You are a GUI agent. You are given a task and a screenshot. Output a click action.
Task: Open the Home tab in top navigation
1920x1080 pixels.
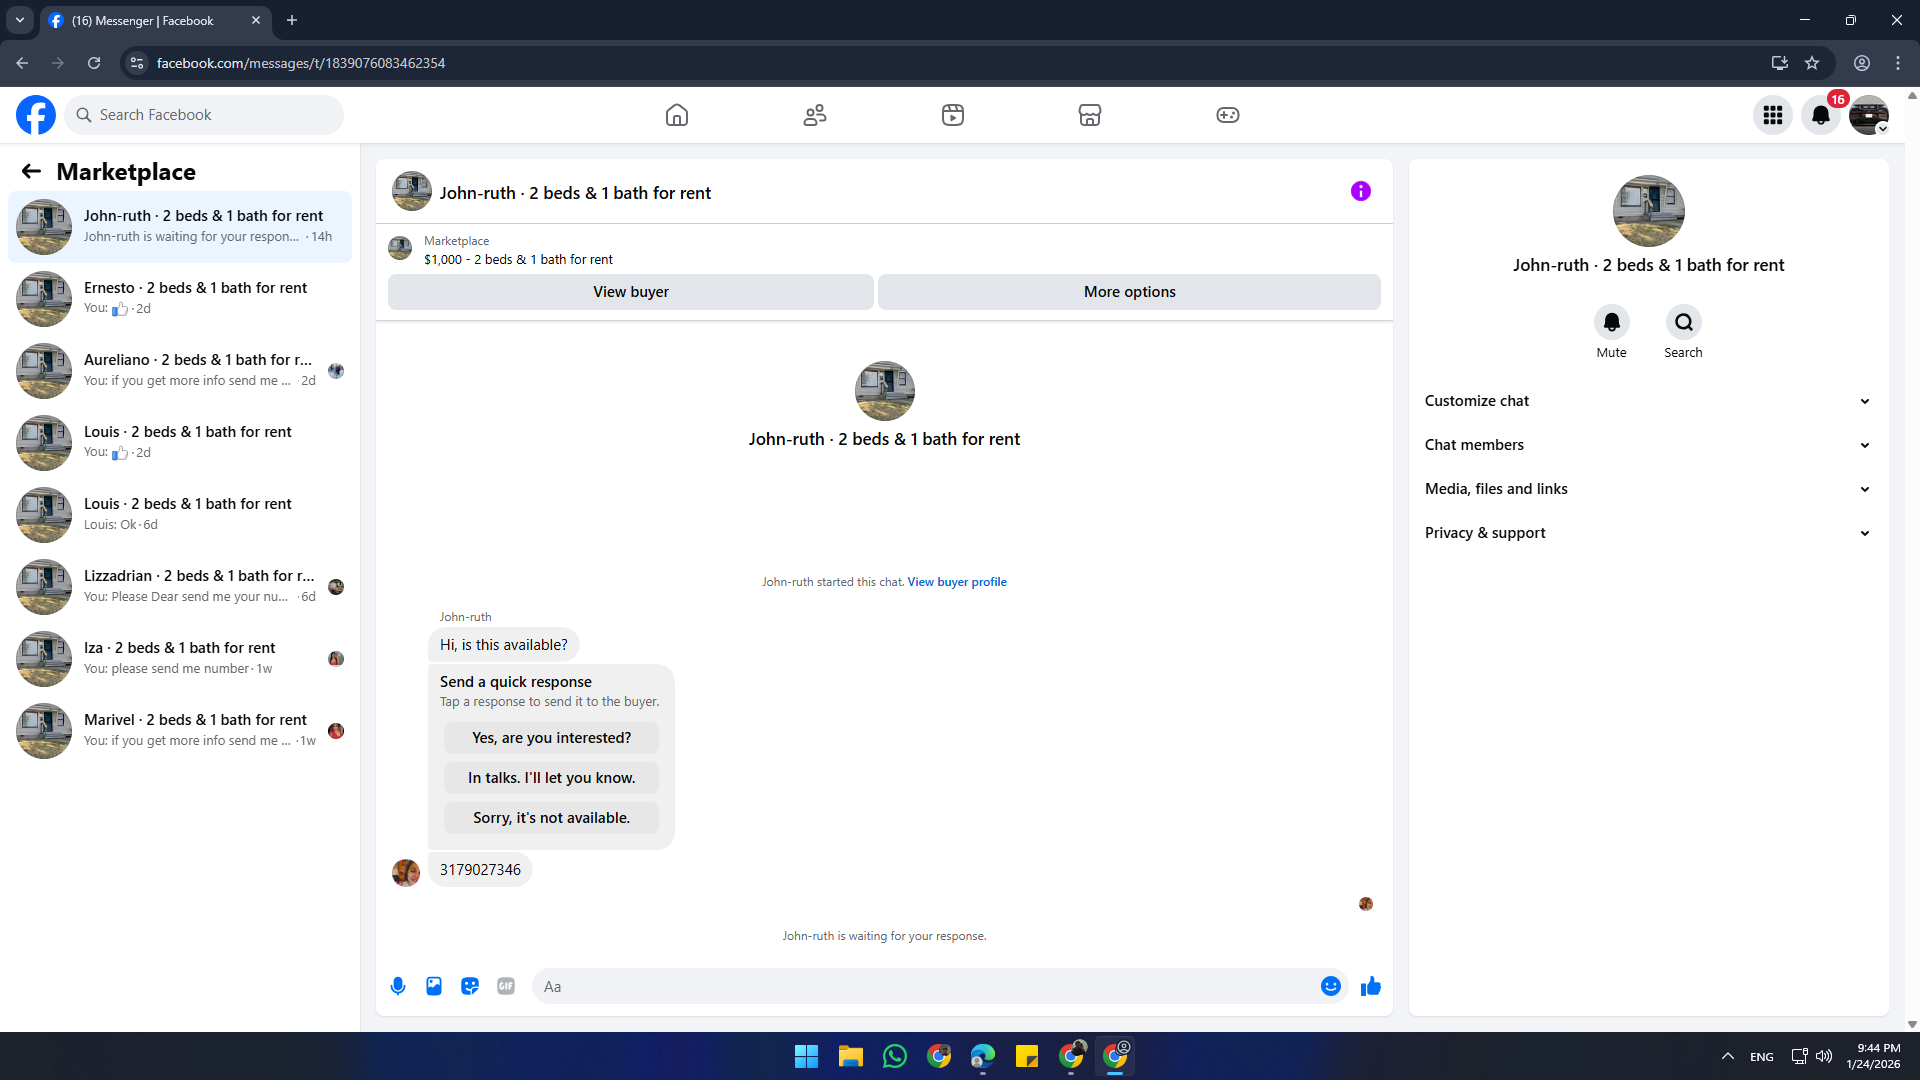(x=677, y=115)
